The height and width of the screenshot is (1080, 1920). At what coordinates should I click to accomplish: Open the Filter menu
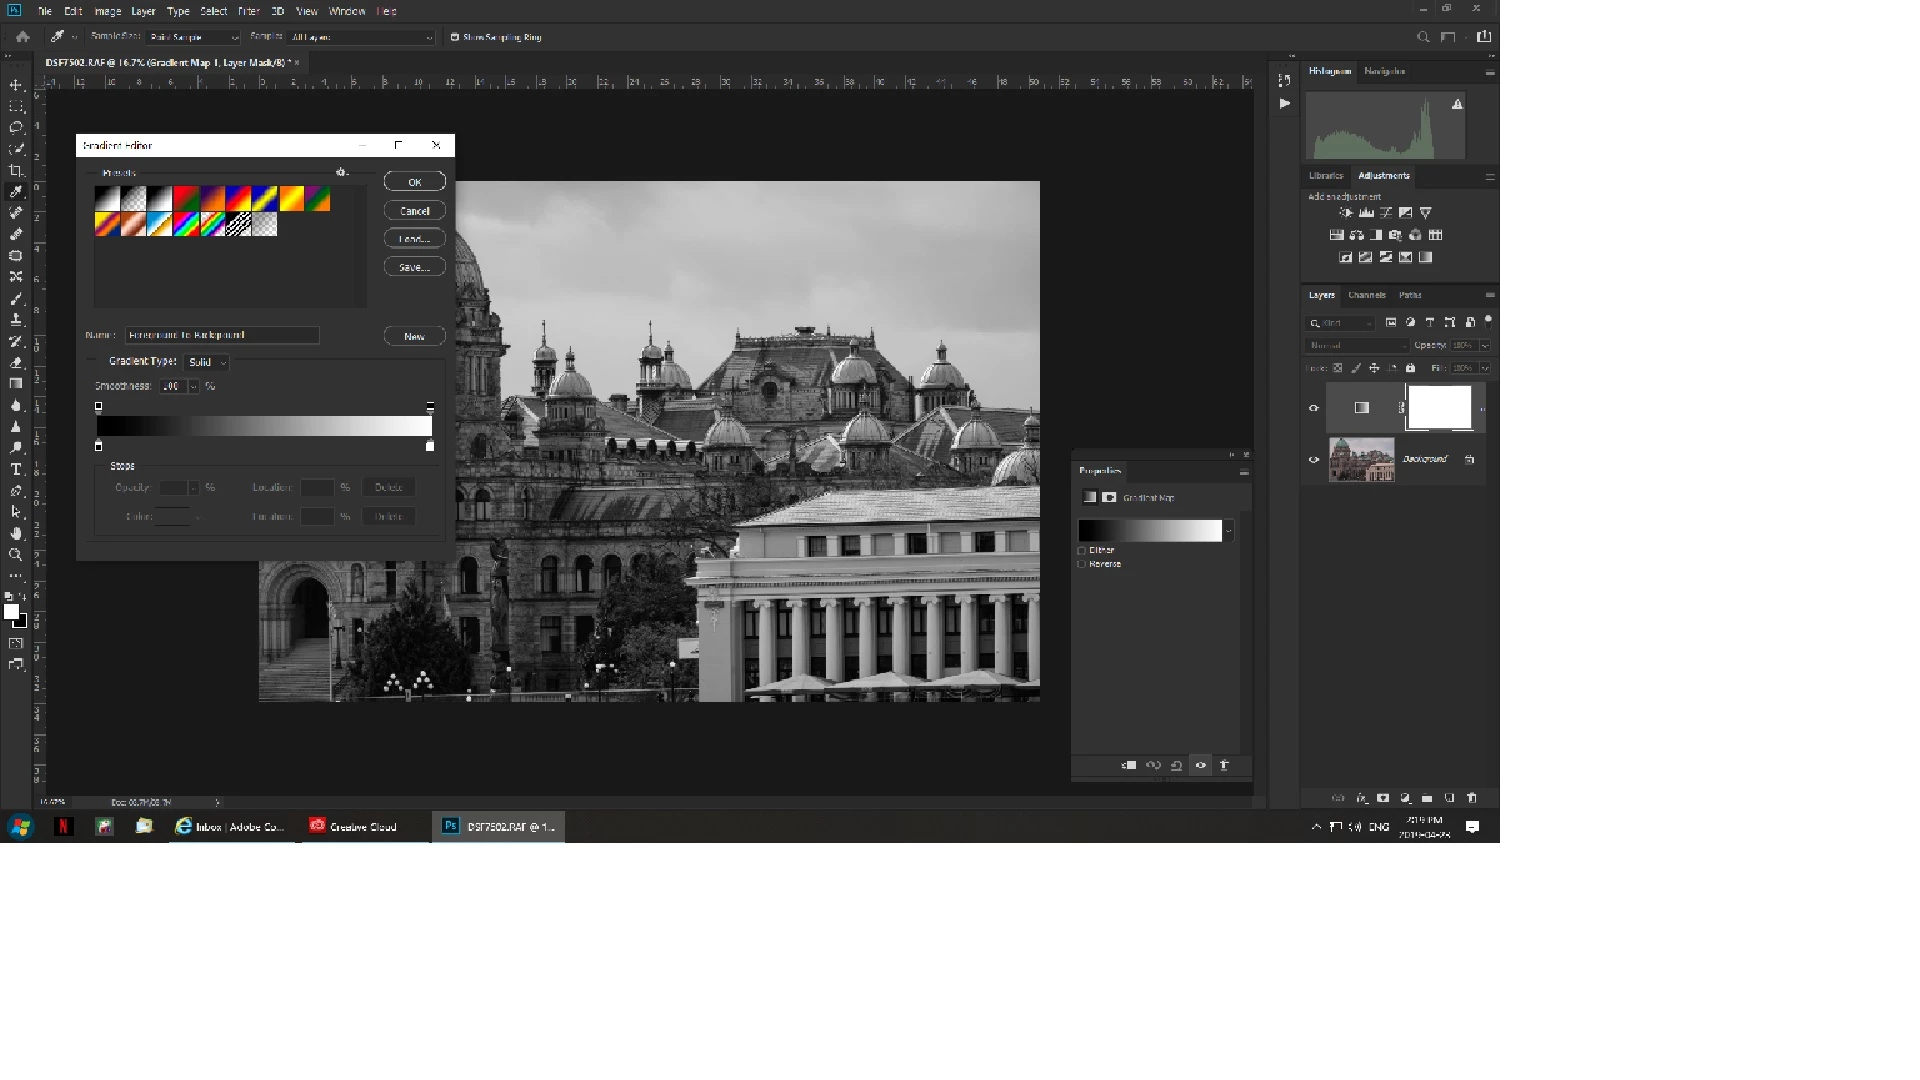pyautogui.click(x=249, y=11)
